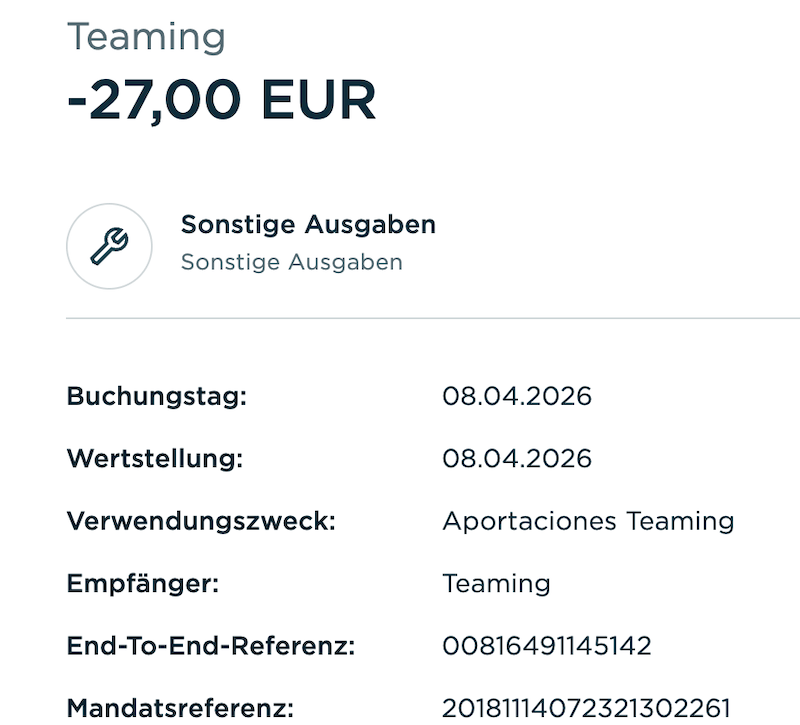Image resolution: width=800 pixels, height=725 pixels.
Task: Select the Aportaciones Teaming purpose text
Action: [588, 521]
